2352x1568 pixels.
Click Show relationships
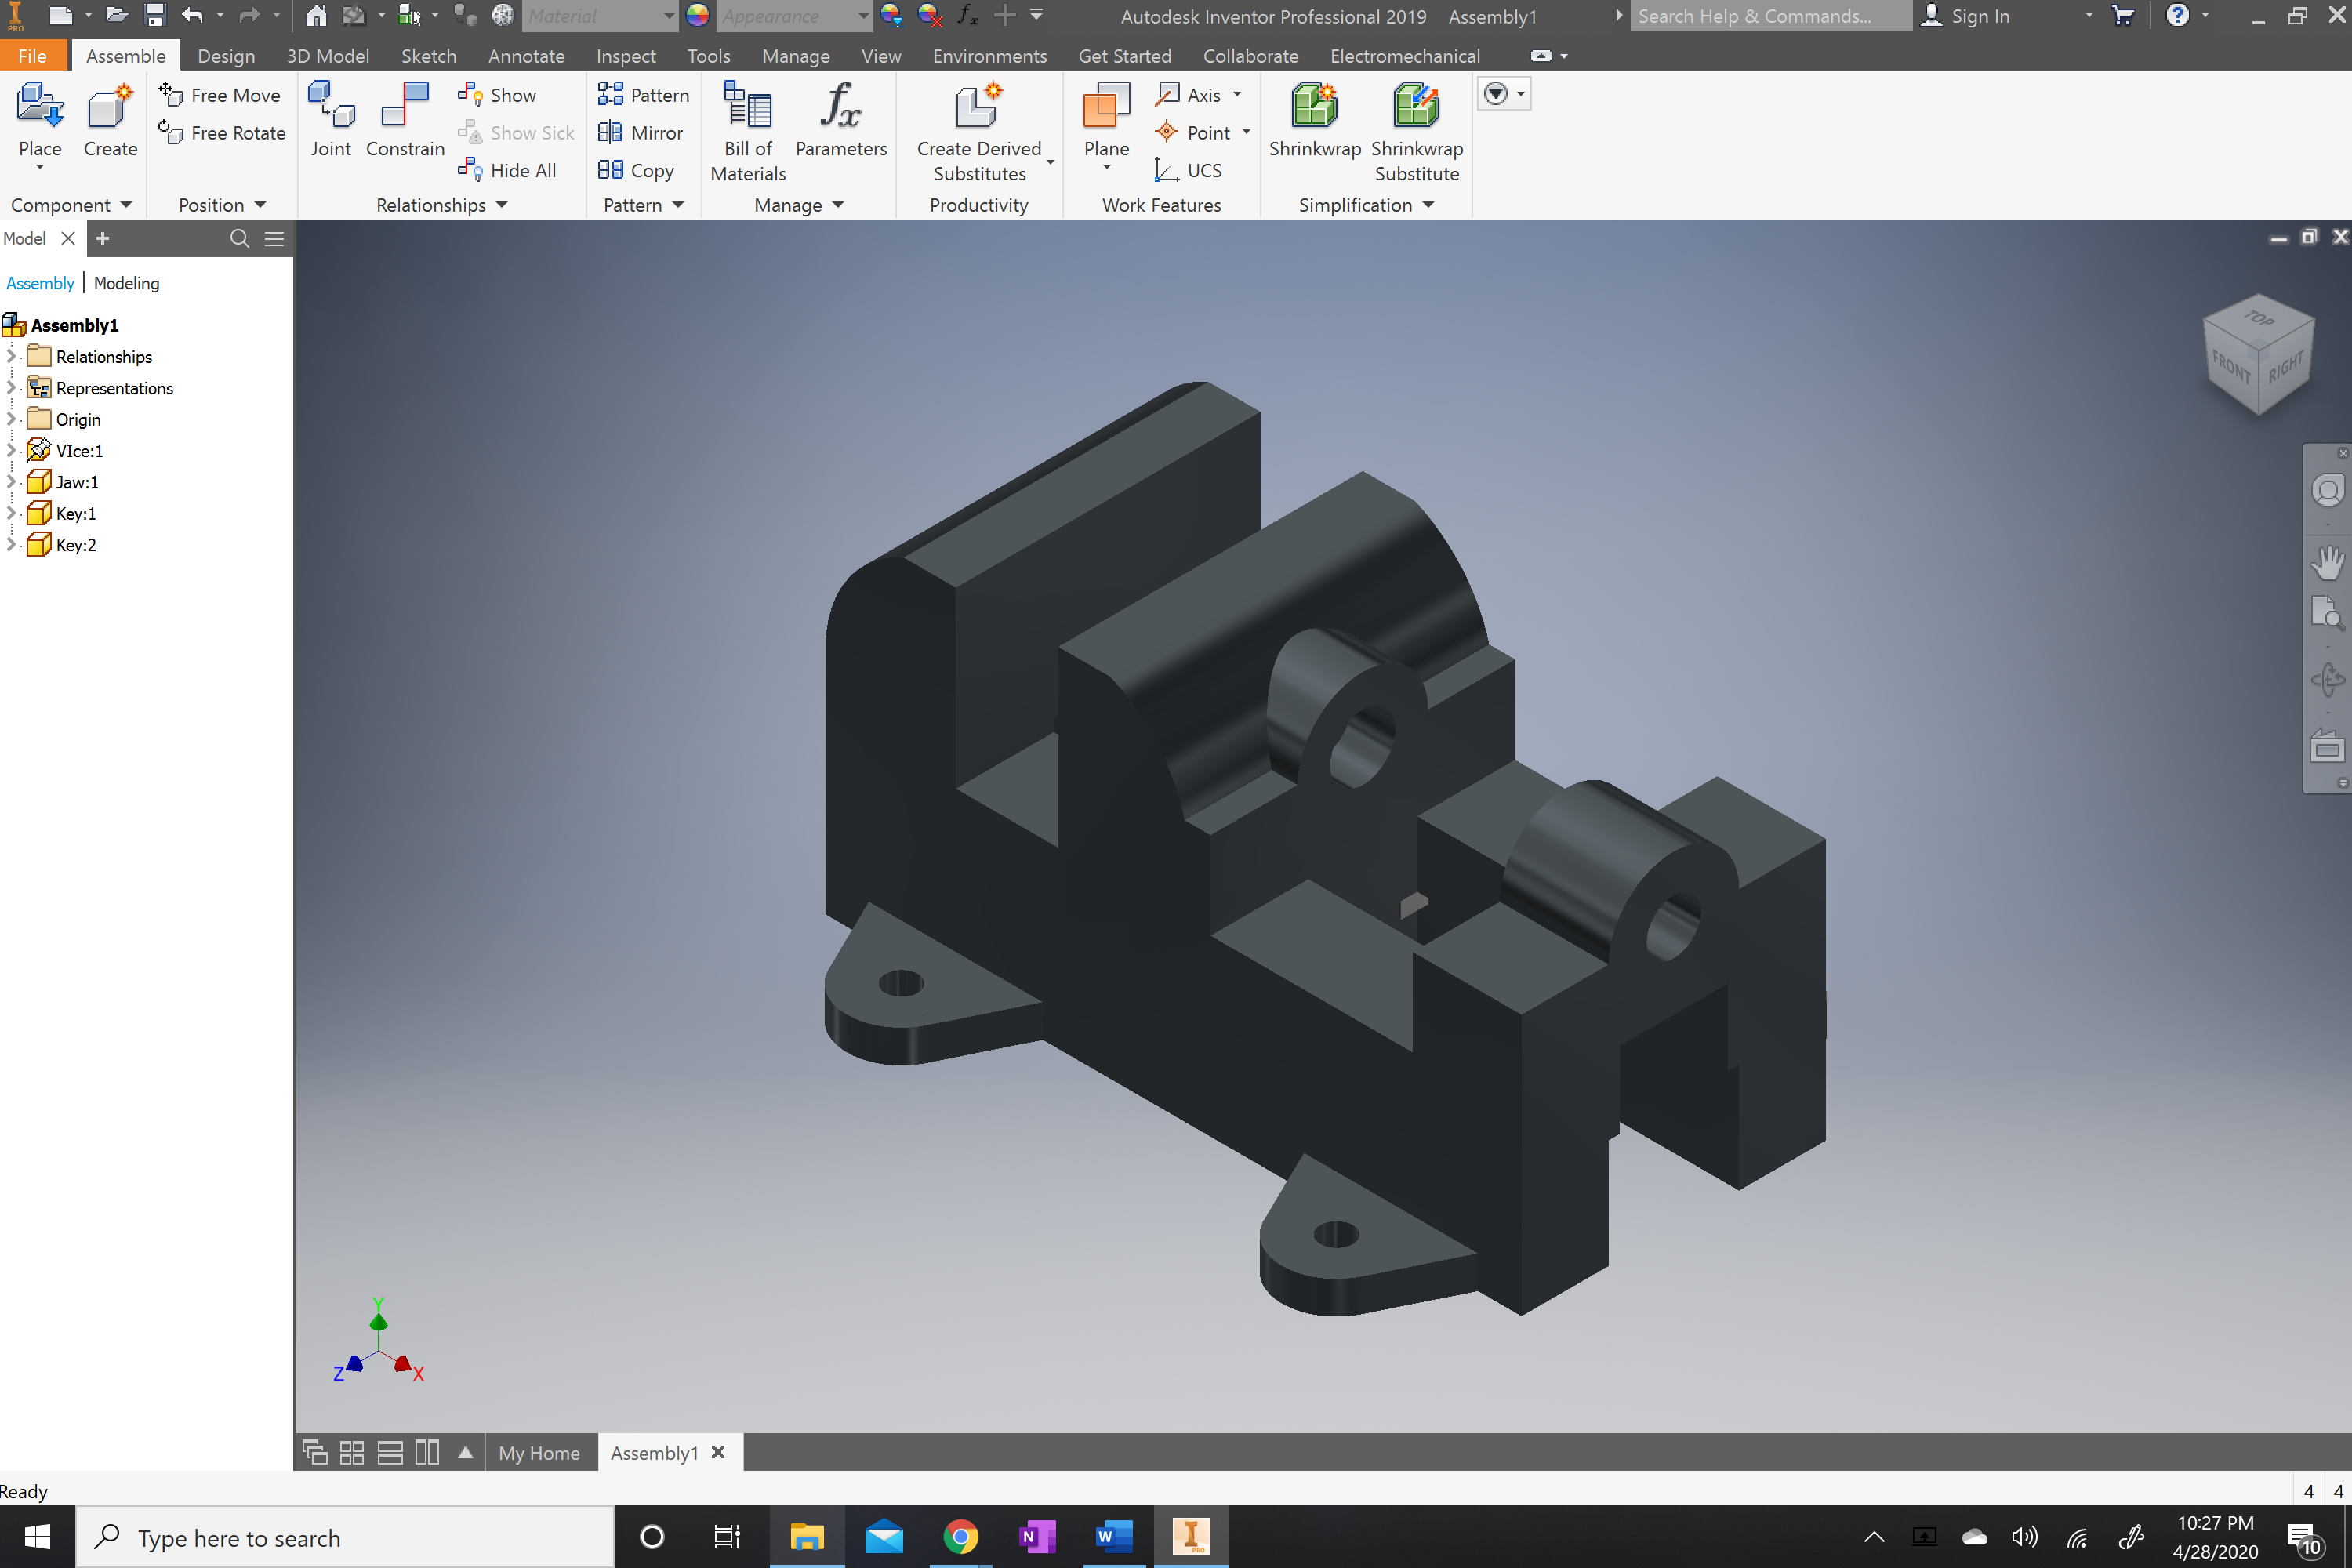(497, 95)
